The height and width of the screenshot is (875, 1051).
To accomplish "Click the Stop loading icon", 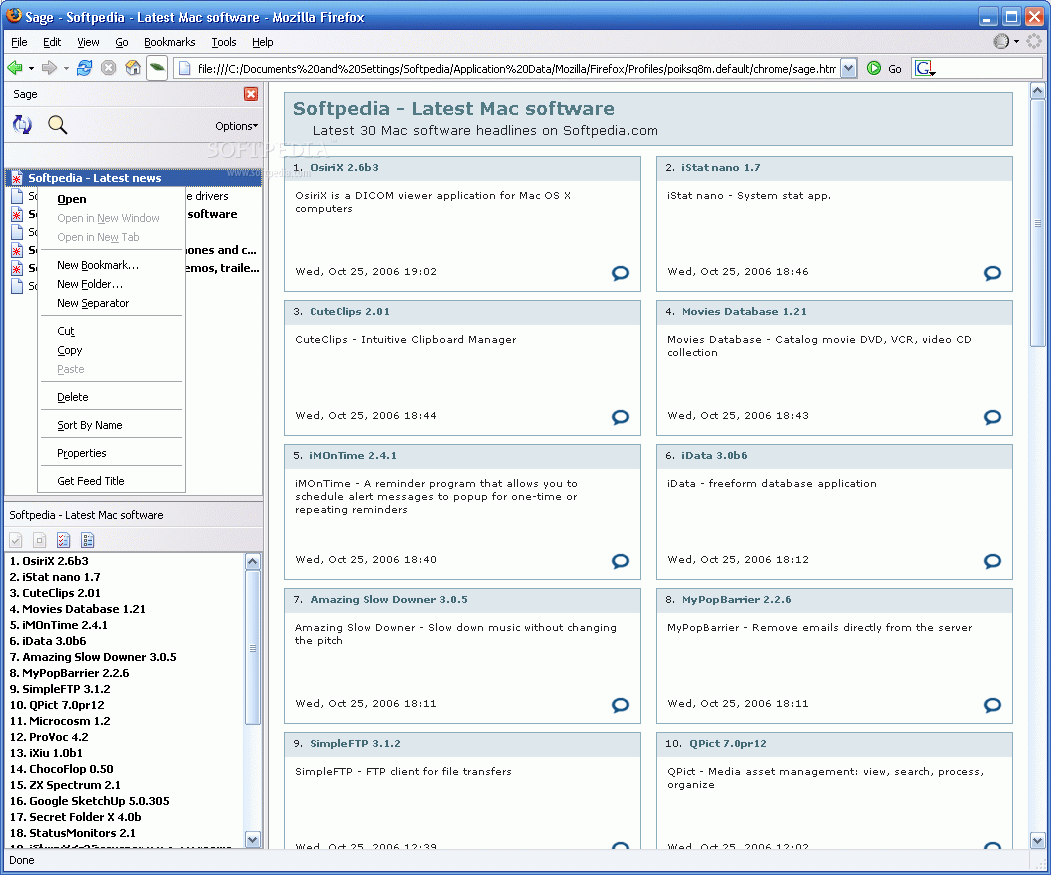I will 109,68.
